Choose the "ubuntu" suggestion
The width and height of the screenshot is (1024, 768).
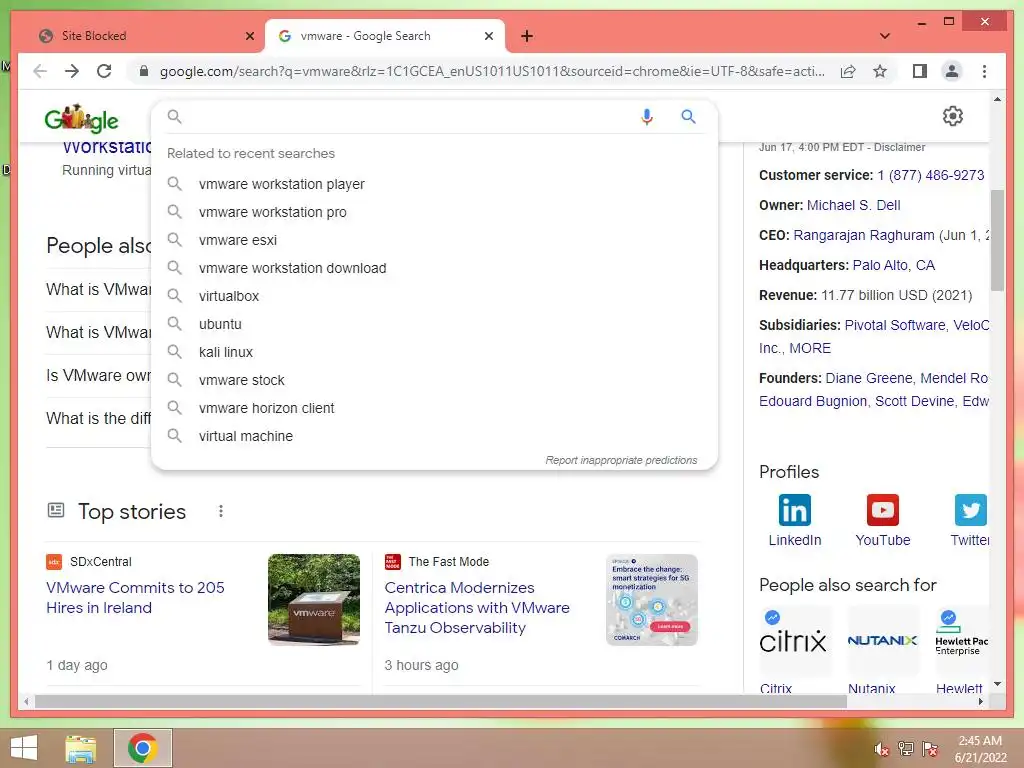pyautogui.click(x=434, y=325)
